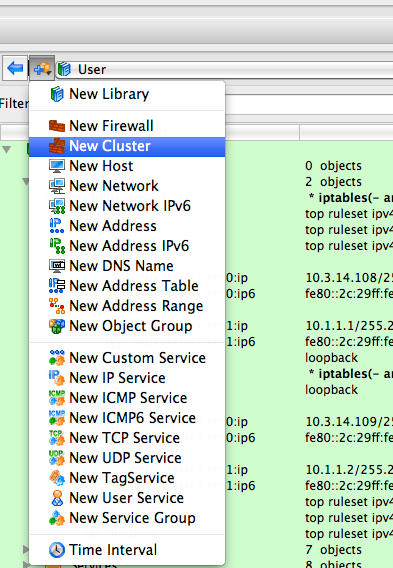Image resolution: width=393 pixels, height=568 pixels.
Task: Select New Address IPv6 text entry
Action: (x=129, y=246)
